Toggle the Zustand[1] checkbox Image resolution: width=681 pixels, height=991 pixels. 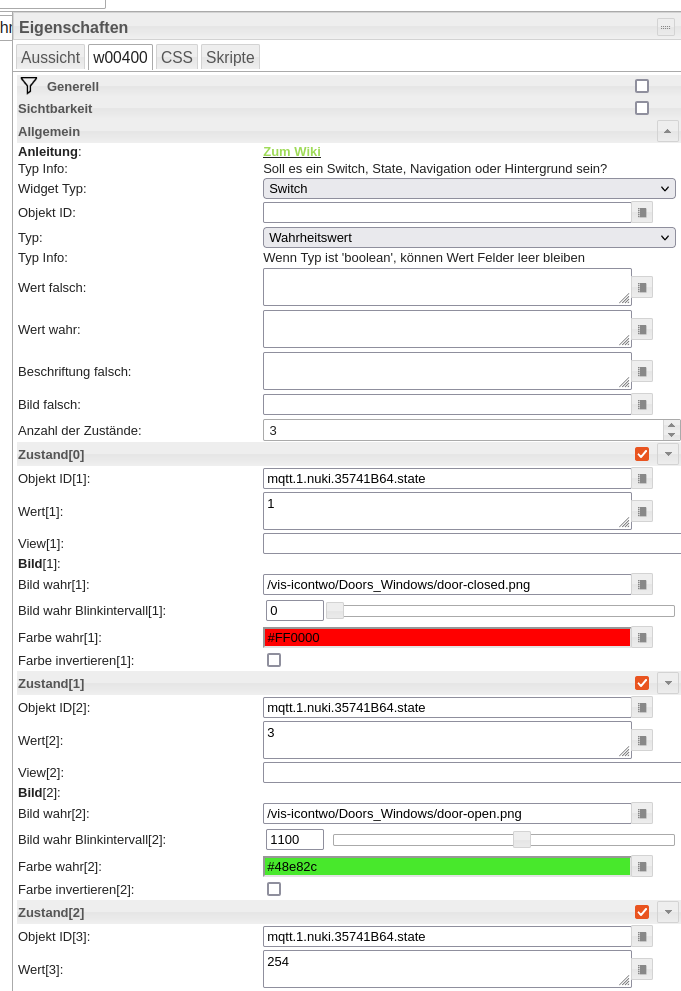[x=642, y=683]
